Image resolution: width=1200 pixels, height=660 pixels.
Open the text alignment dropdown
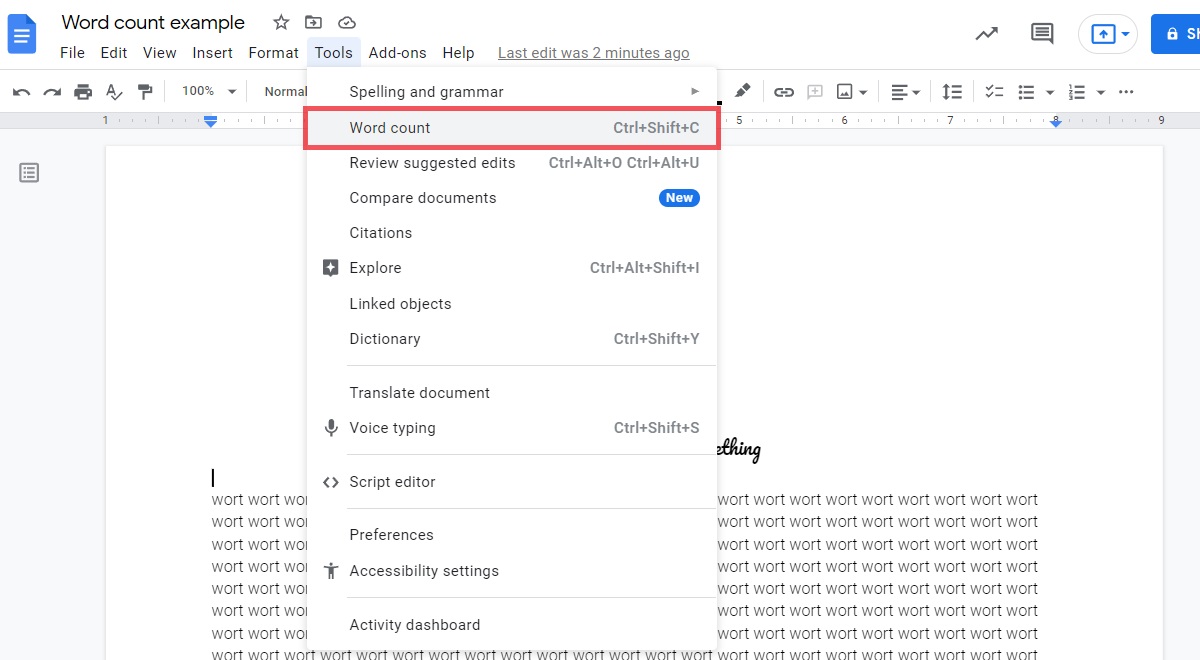(906, 92)
